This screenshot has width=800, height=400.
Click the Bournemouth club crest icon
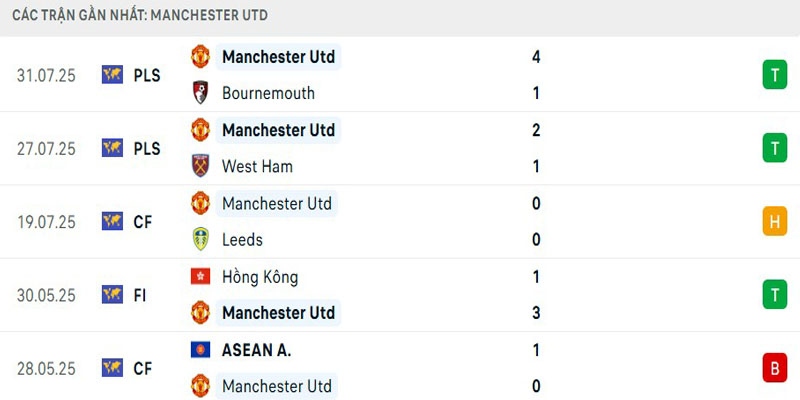pos(200,93)
